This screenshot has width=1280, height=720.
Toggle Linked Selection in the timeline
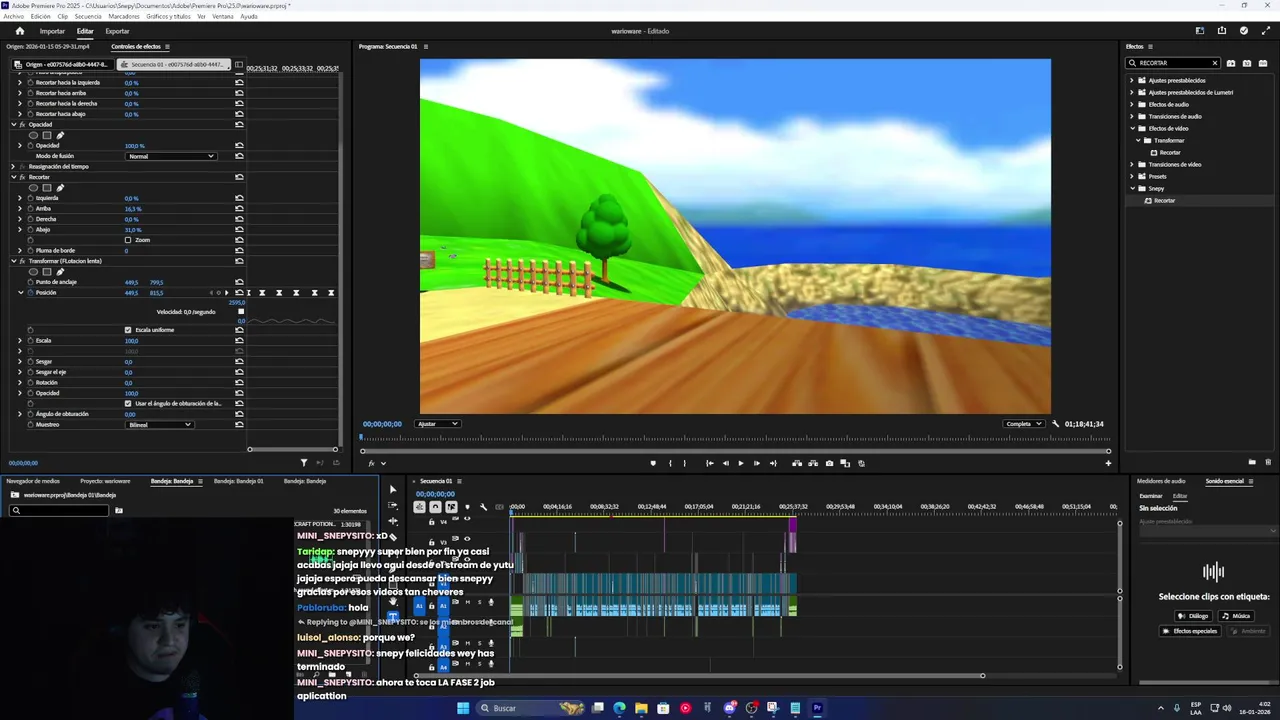pyautogui.click(x=451, y=507)
